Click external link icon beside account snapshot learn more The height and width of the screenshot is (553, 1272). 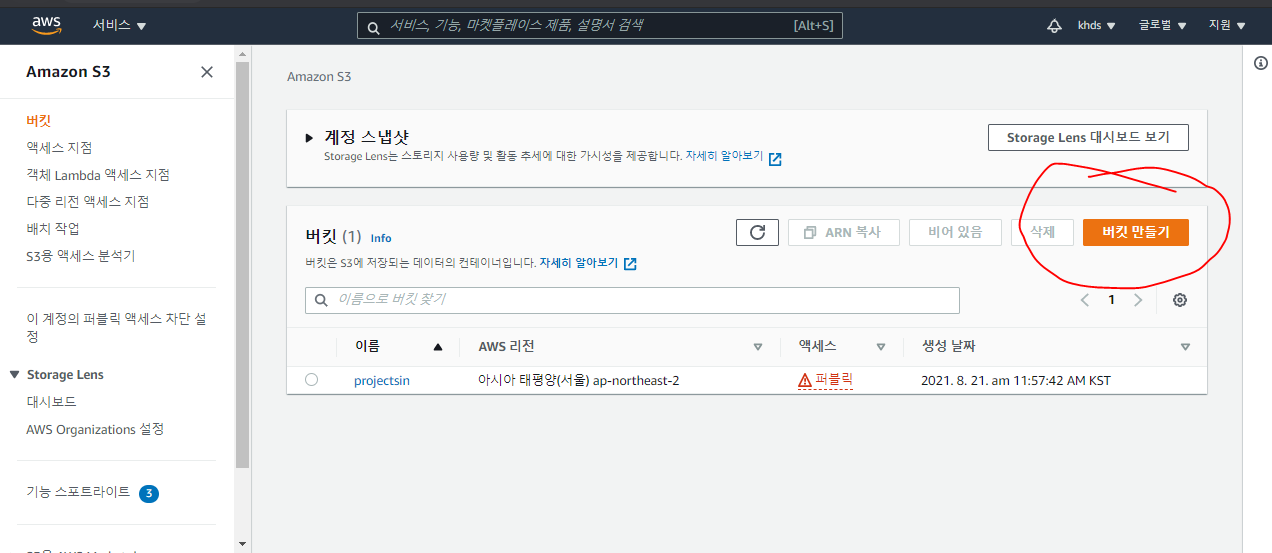[x=775, y=158]
